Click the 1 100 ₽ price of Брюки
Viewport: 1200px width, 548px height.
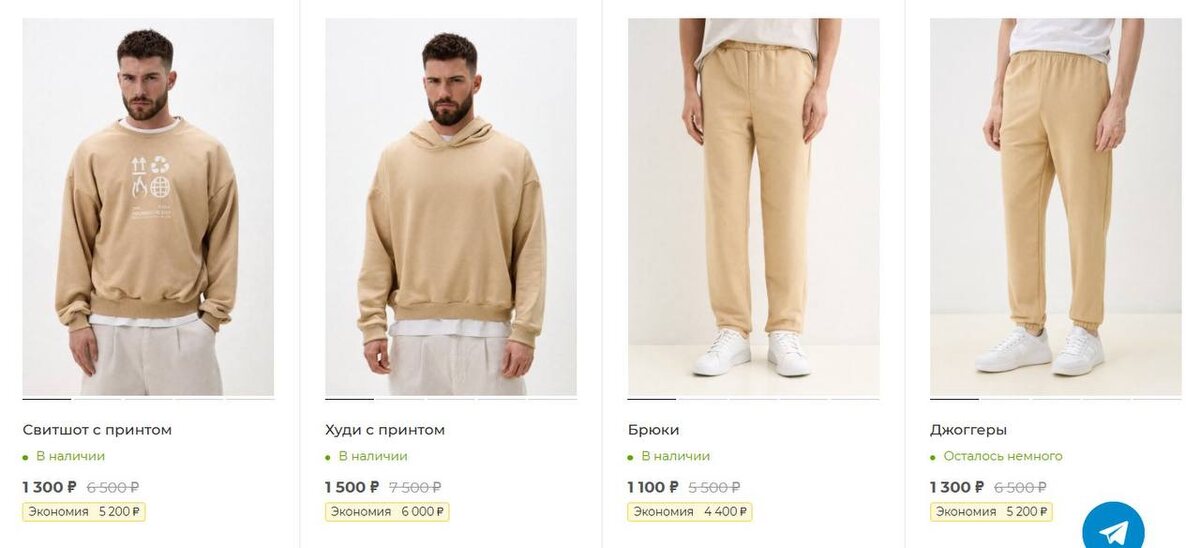[x=653, y=487]
